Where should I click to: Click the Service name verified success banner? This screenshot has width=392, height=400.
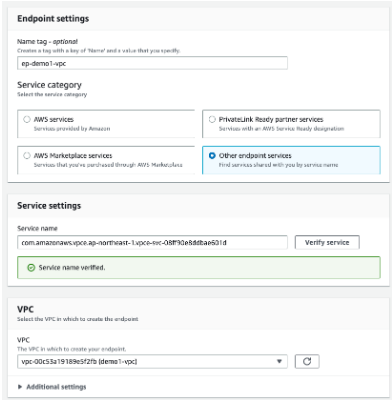[199, 267]
